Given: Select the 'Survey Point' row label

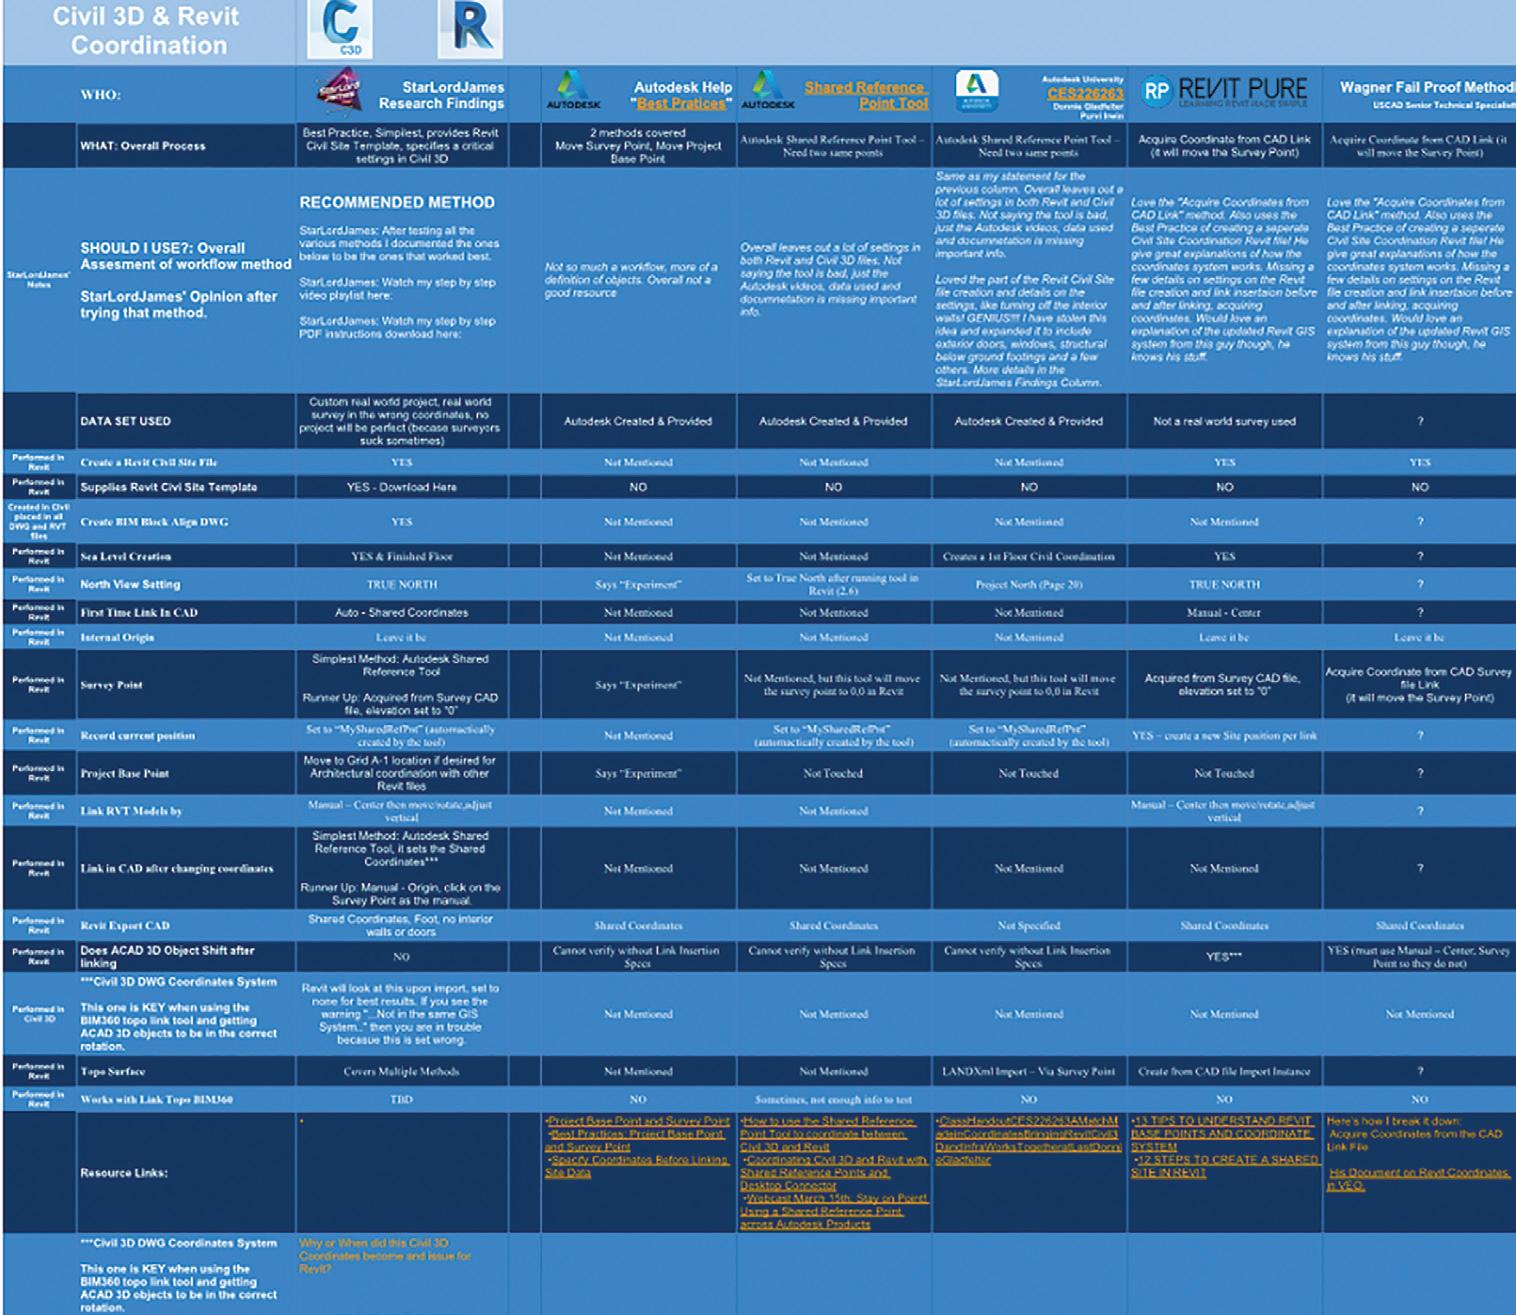Looking at the screenshot, I should 112,686.
